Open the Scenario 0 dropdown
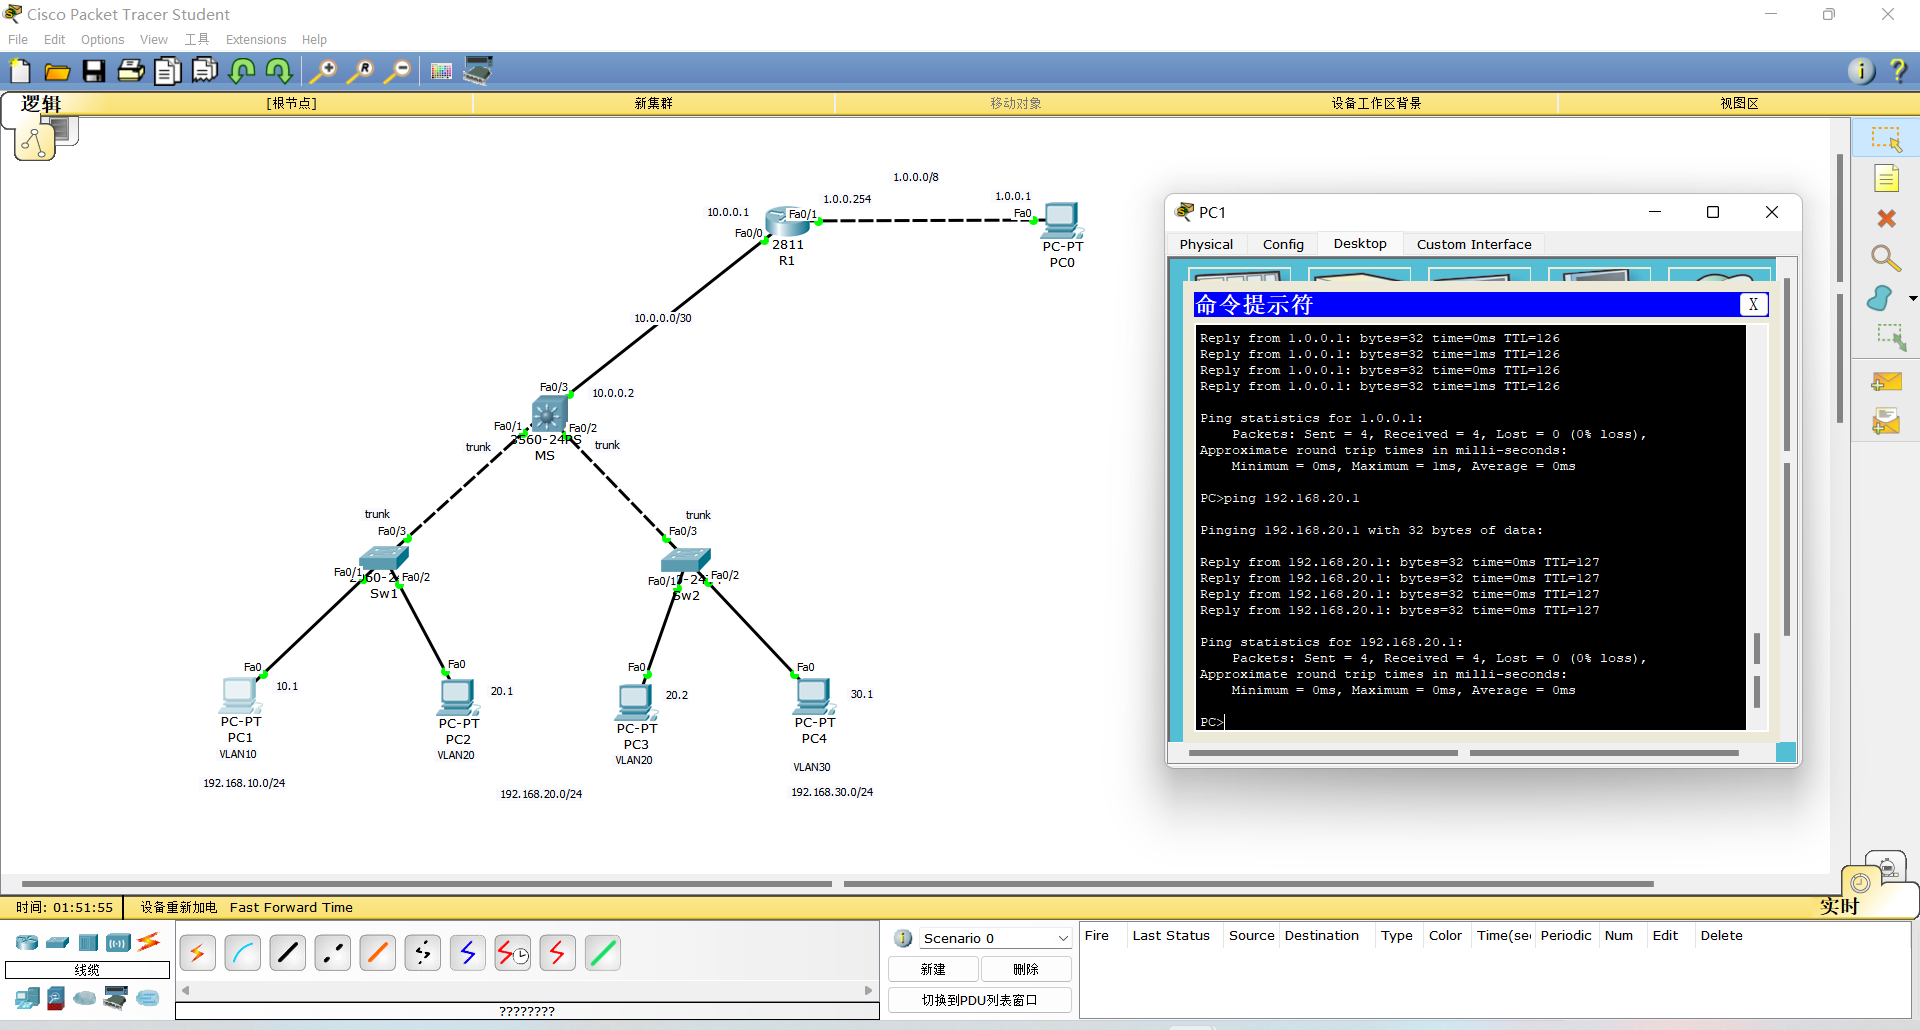Screen dimensions: 1920x1030 [x=995, y=938]
